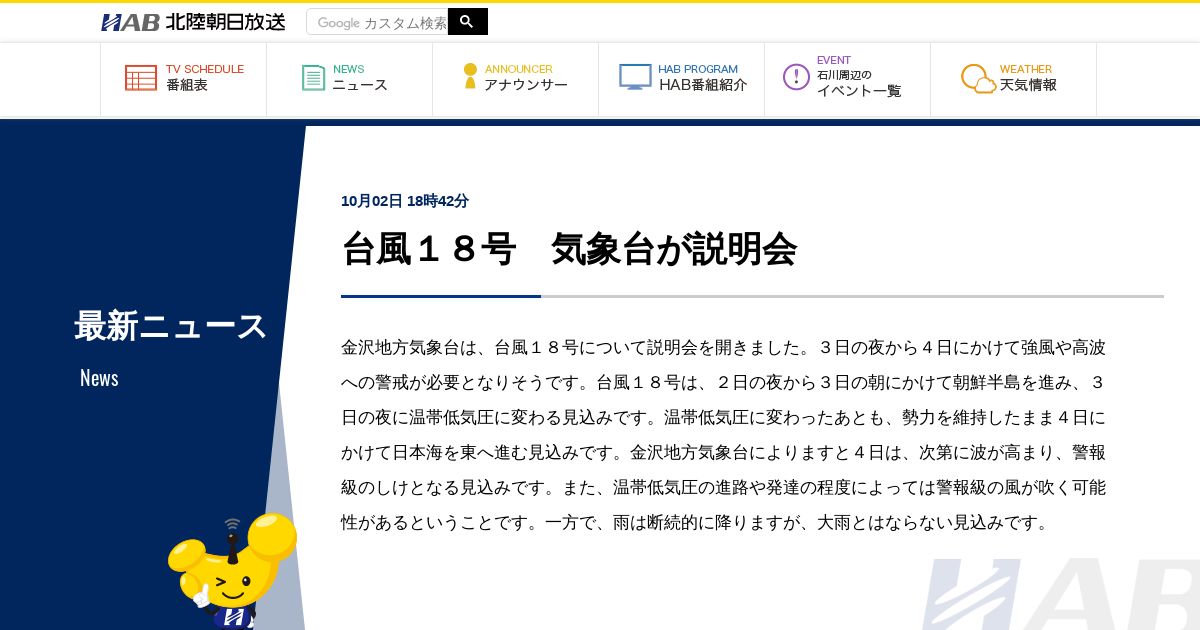1200x630 pixels.
Task: Click the event exclamation icon
Action: 796,77
